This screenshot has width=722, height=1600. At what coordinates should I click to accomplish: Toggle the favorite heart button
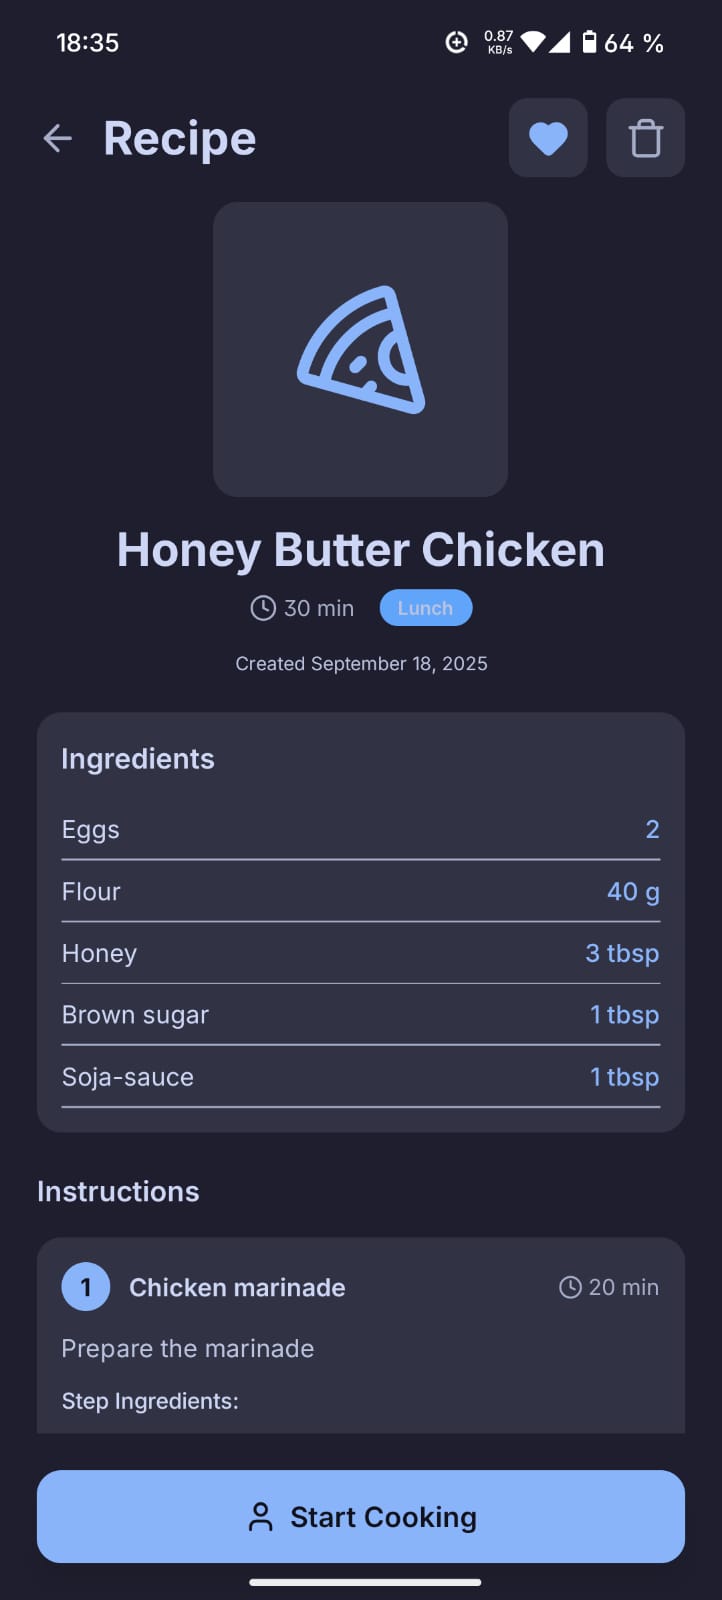click(x=548, y=138)
